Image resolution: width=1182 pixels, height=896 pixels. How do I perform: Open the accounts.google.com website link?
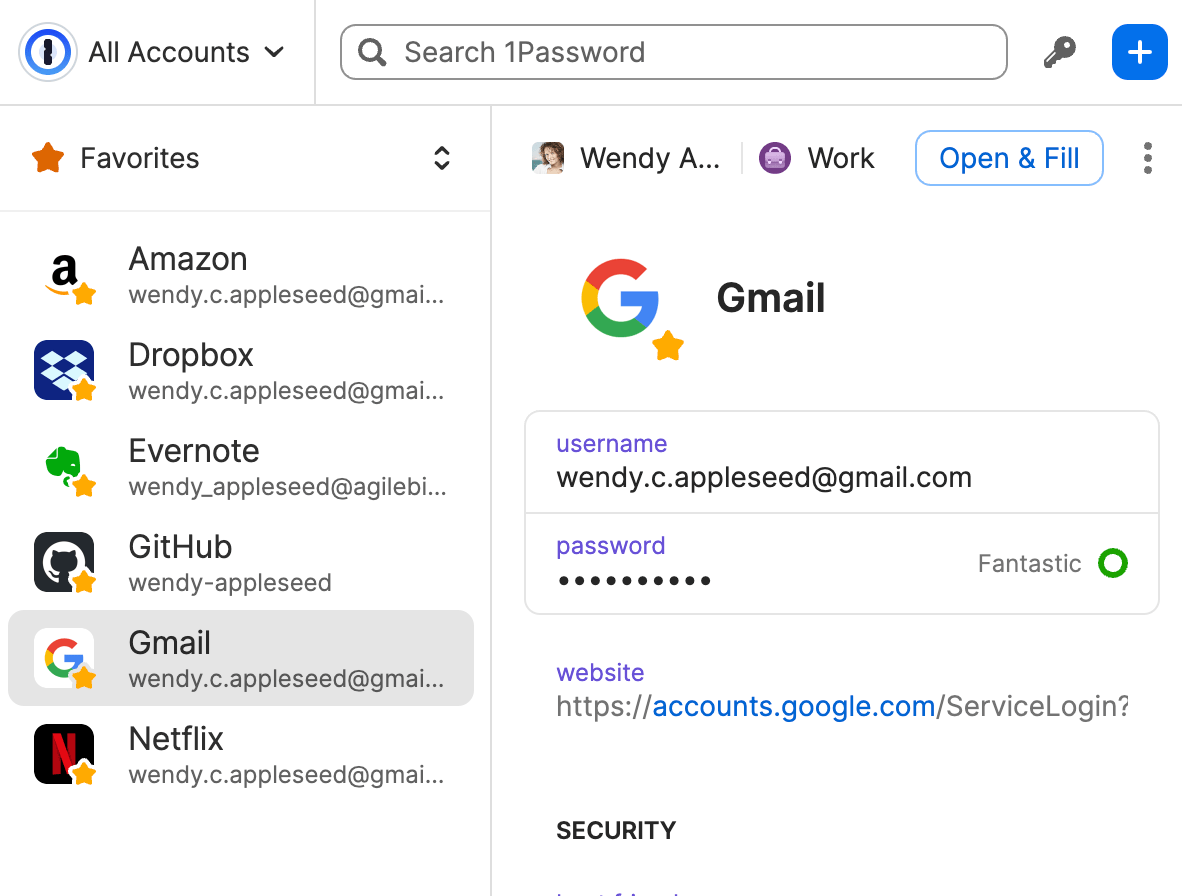click(793, 706)
